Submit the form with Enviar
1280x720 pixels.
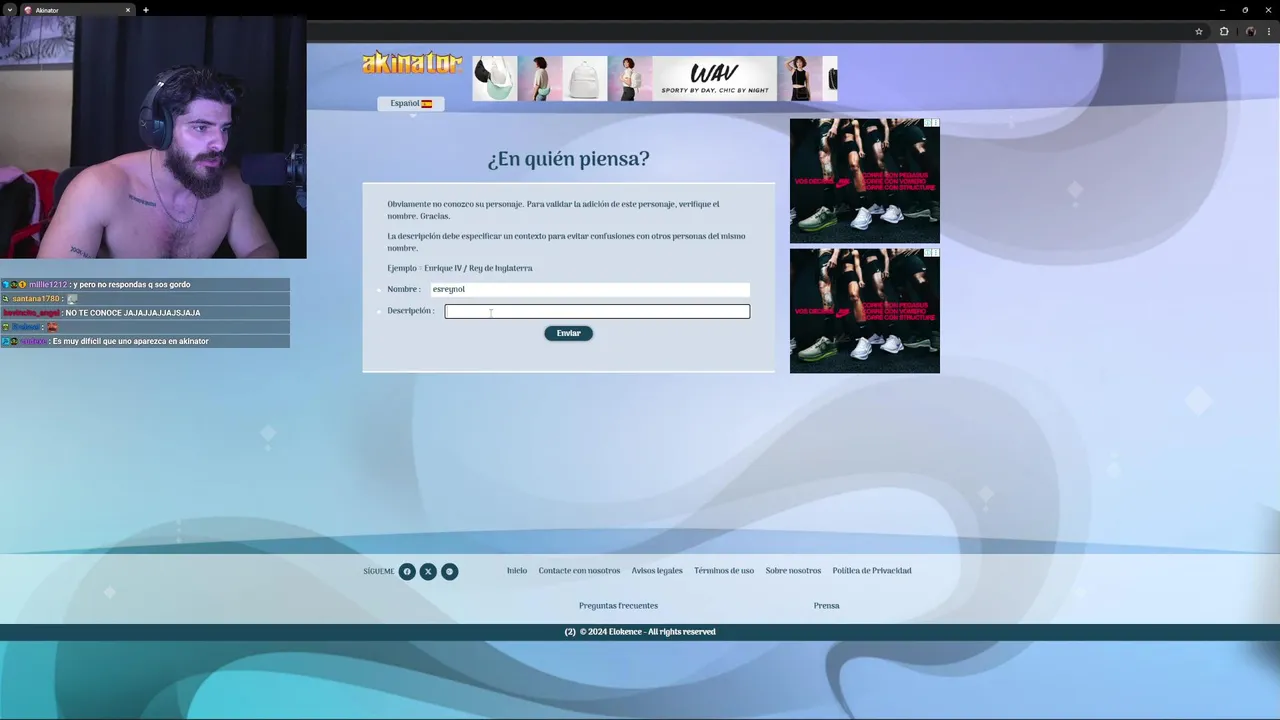[569, 333]
